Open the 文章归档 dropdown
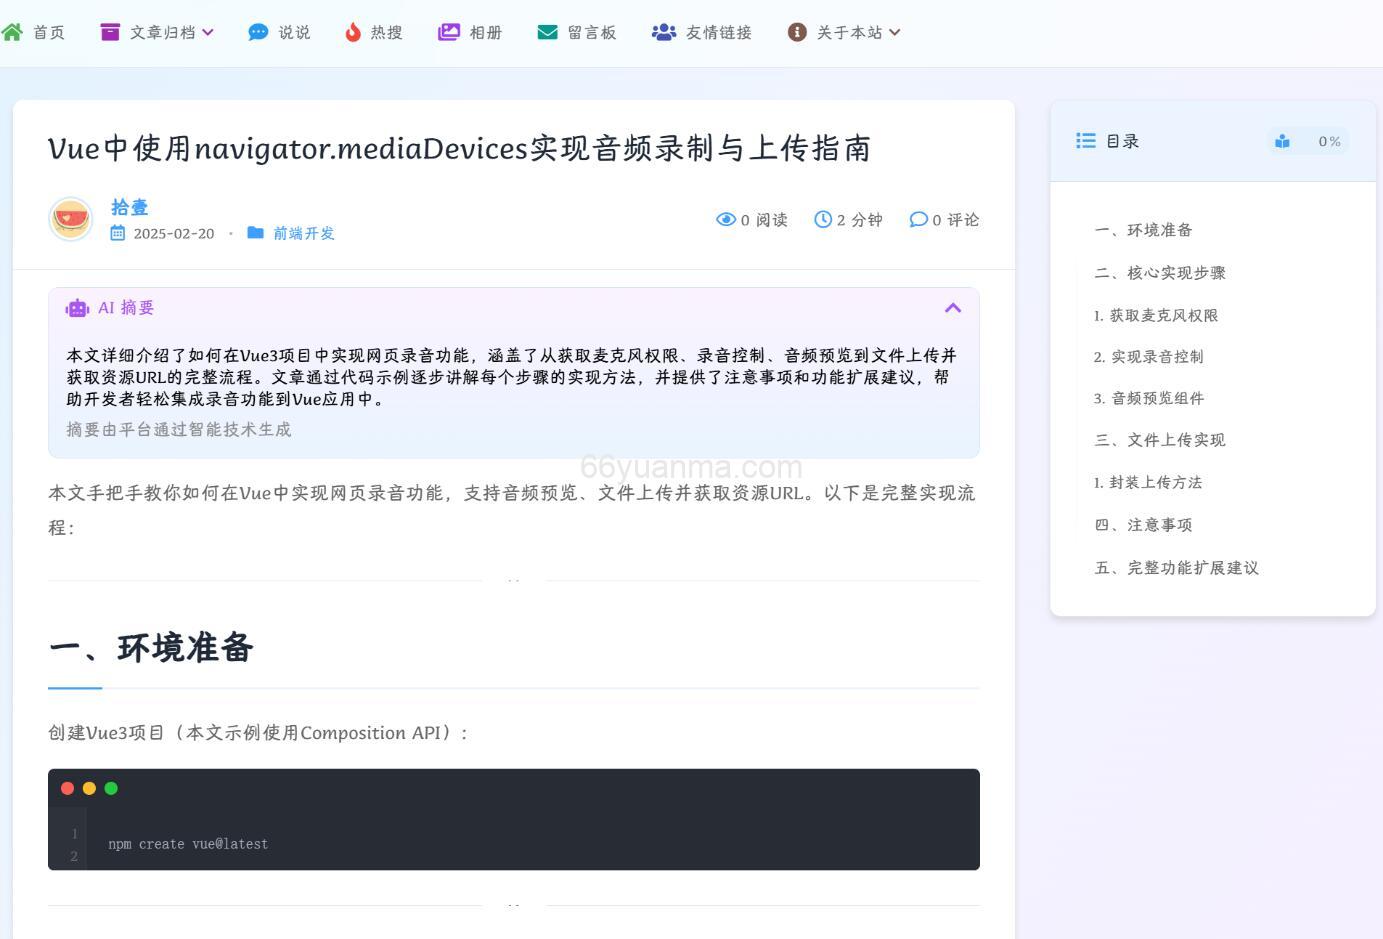Image resolution: width=1383 pixels, height=939 pixels. tap(155, 31)
